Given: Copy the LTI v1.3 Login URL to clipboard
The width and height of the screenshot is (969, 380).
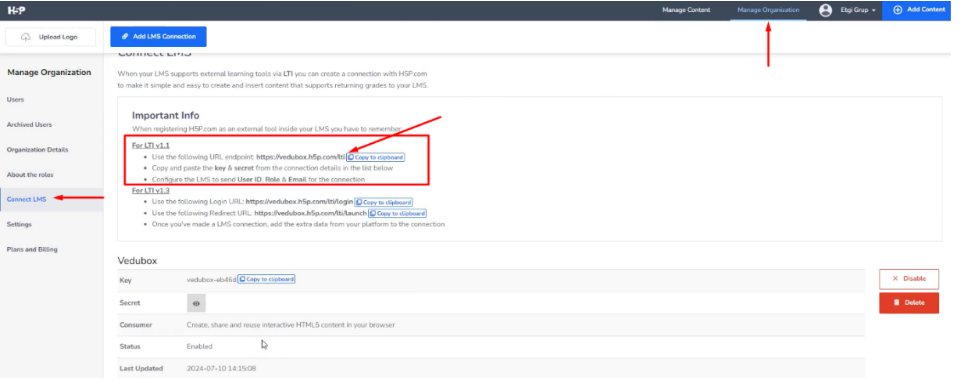Looking at the screenshot, I should pyautogui.click(x=383, y=202).
